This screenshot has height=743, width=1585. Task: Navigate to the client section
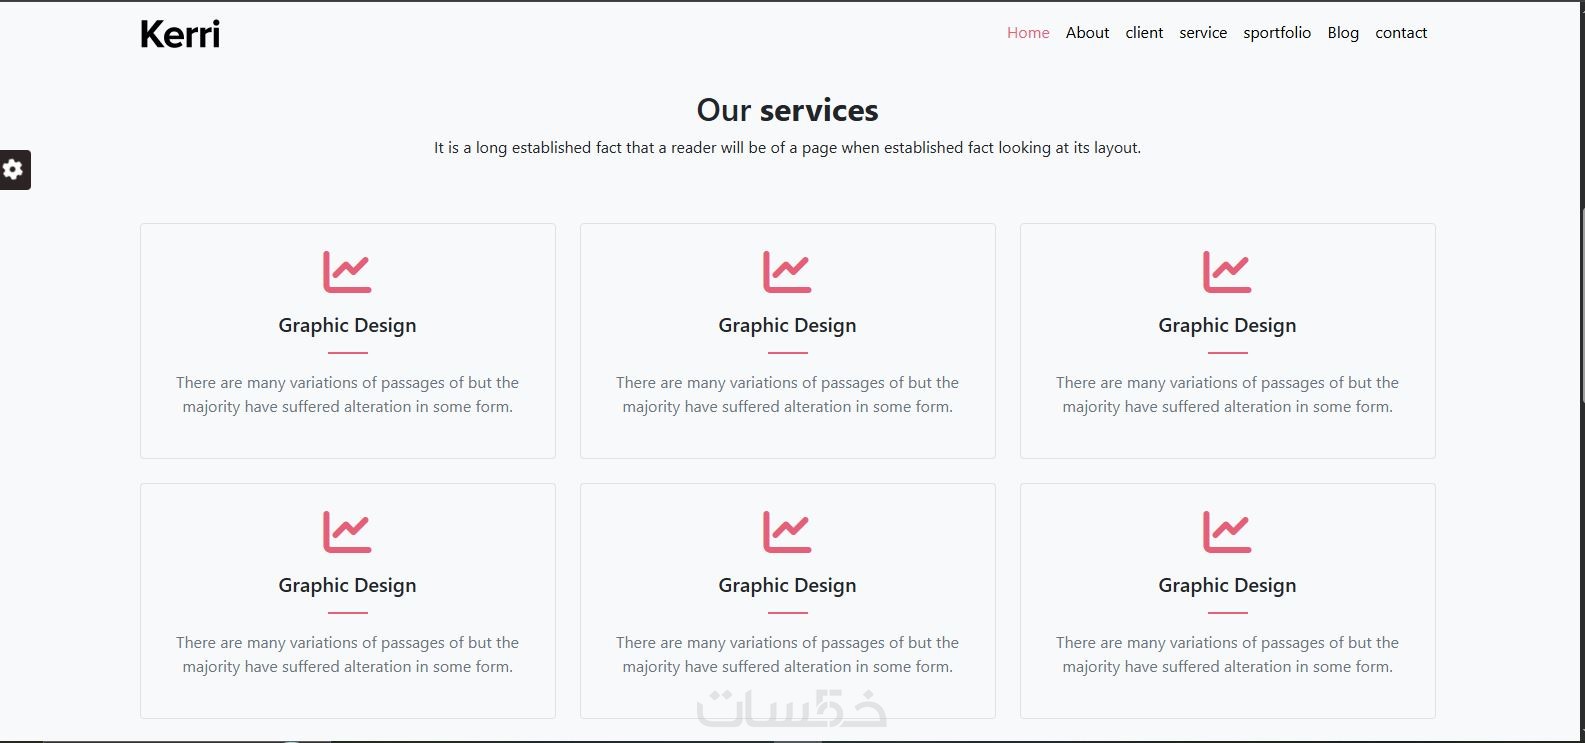pos(1144,33)
